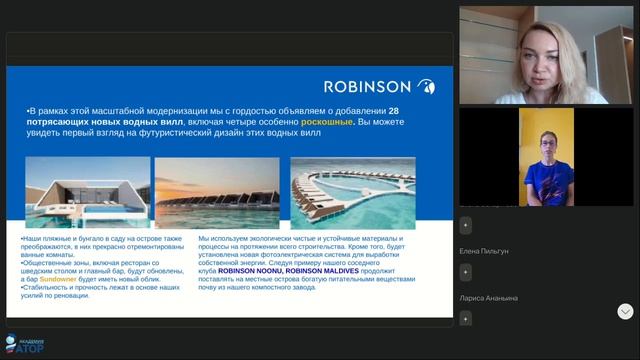Viewport: 640px width, 360px height.
Task: Click the small icon directly above Елена Пильгун name
Action: (466, 226)
